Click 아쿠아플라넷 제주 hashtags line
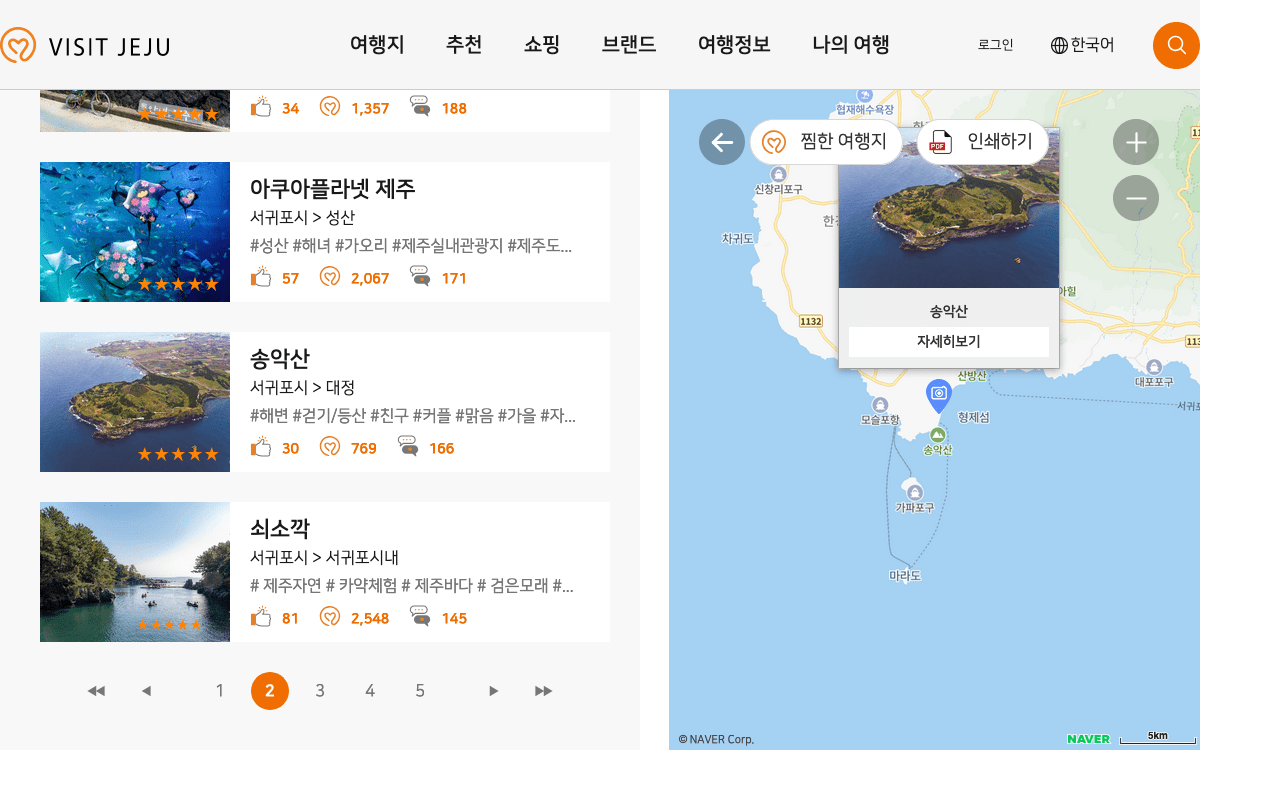 click(411, 246)
